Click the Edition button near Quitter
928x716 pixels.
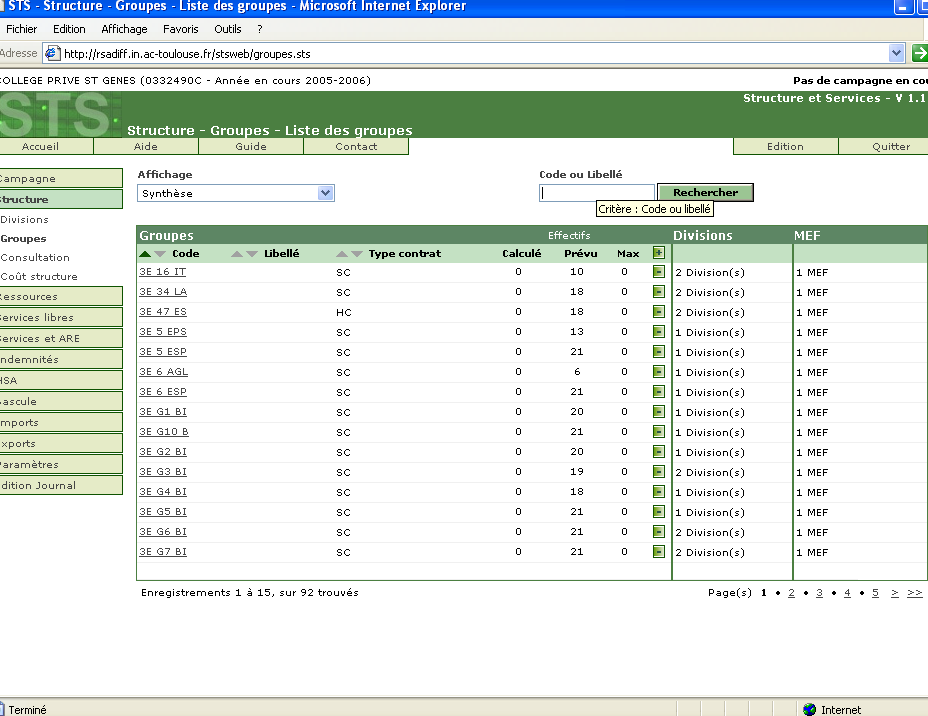click(785, 146)
